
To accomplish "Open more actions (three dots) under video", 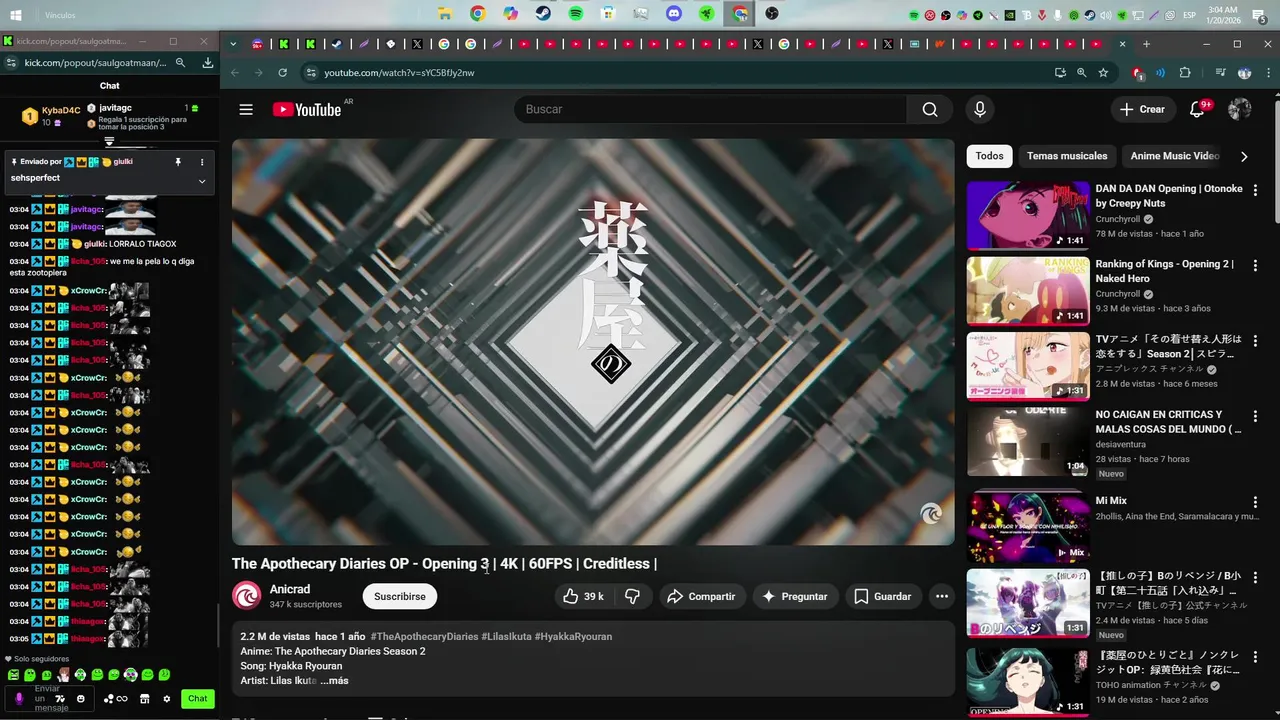I will [941, 596].
